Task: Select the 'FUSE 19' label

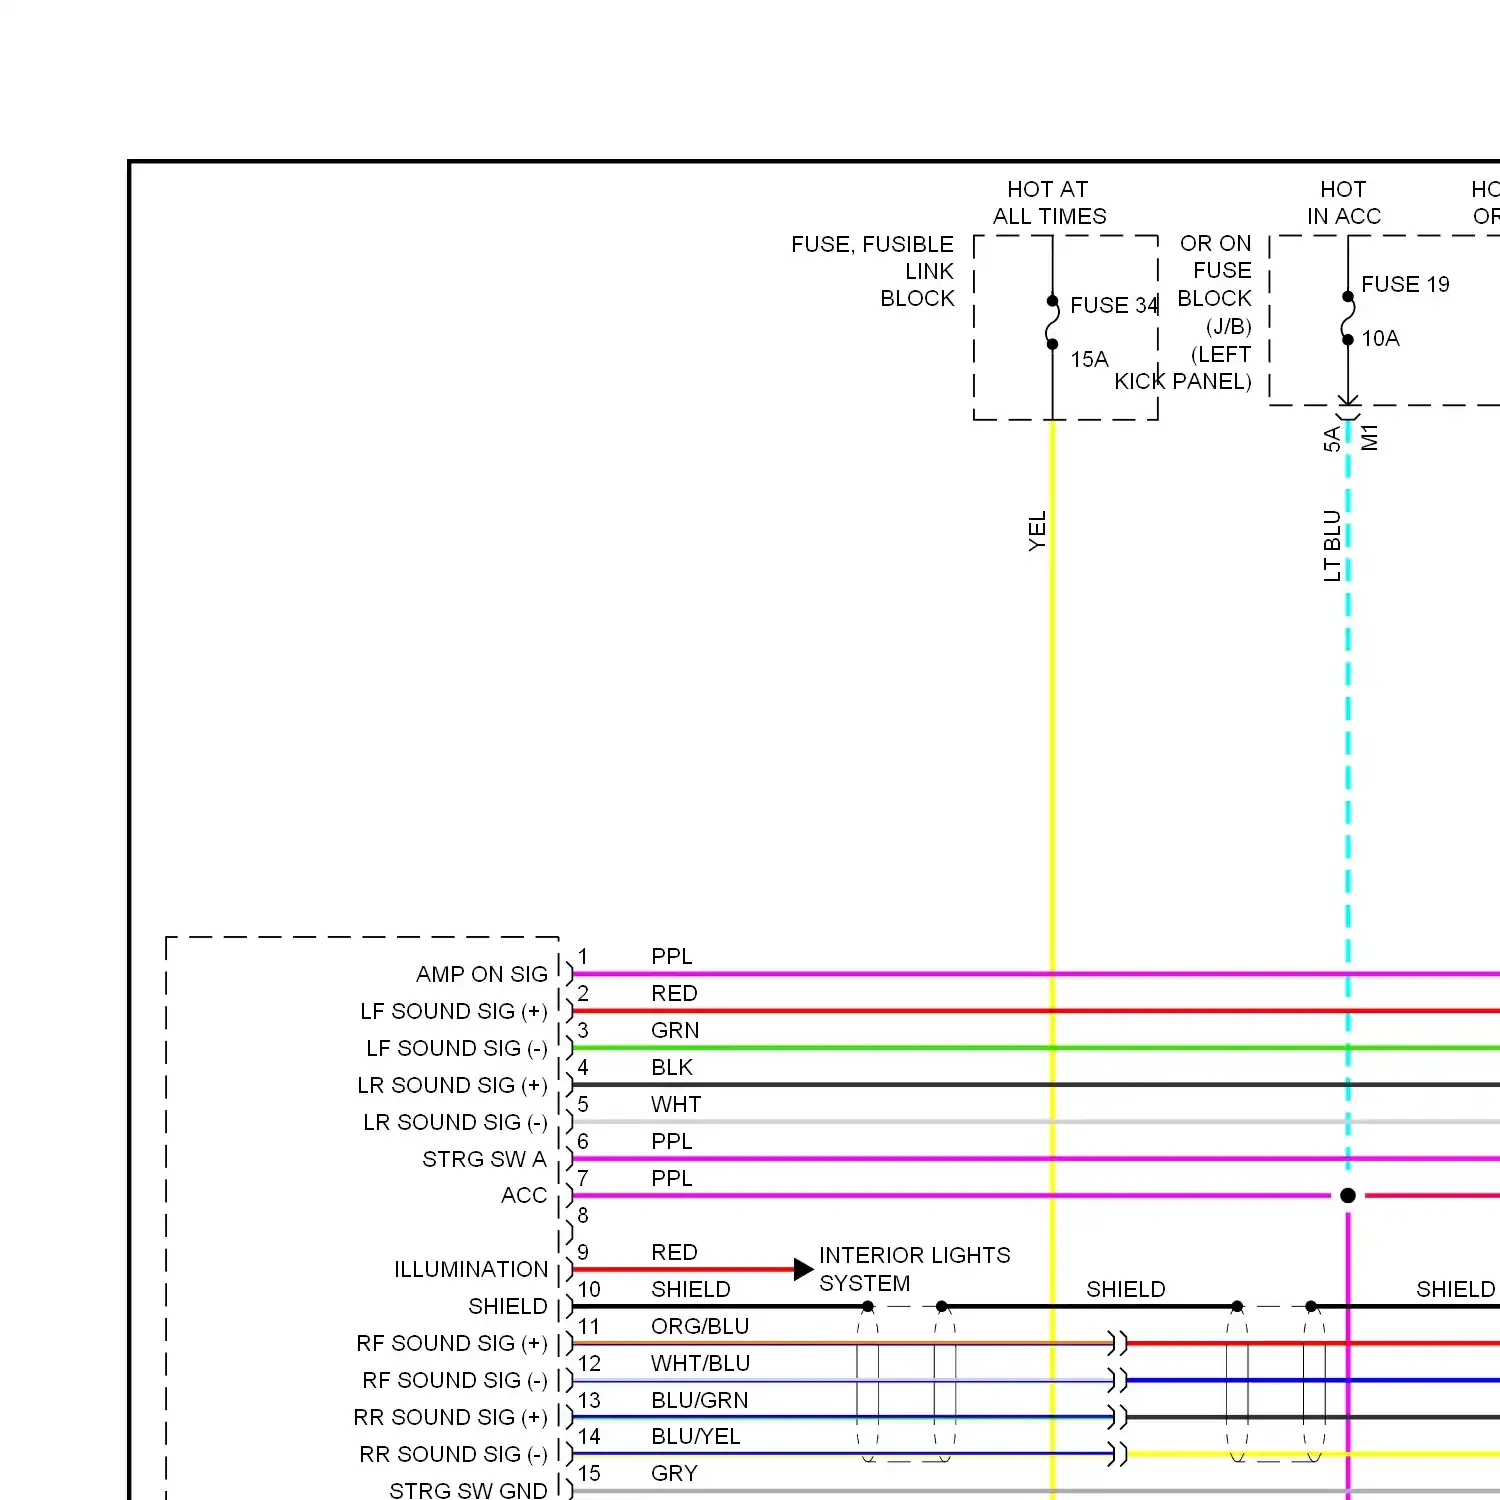Action: point(1405,284)
